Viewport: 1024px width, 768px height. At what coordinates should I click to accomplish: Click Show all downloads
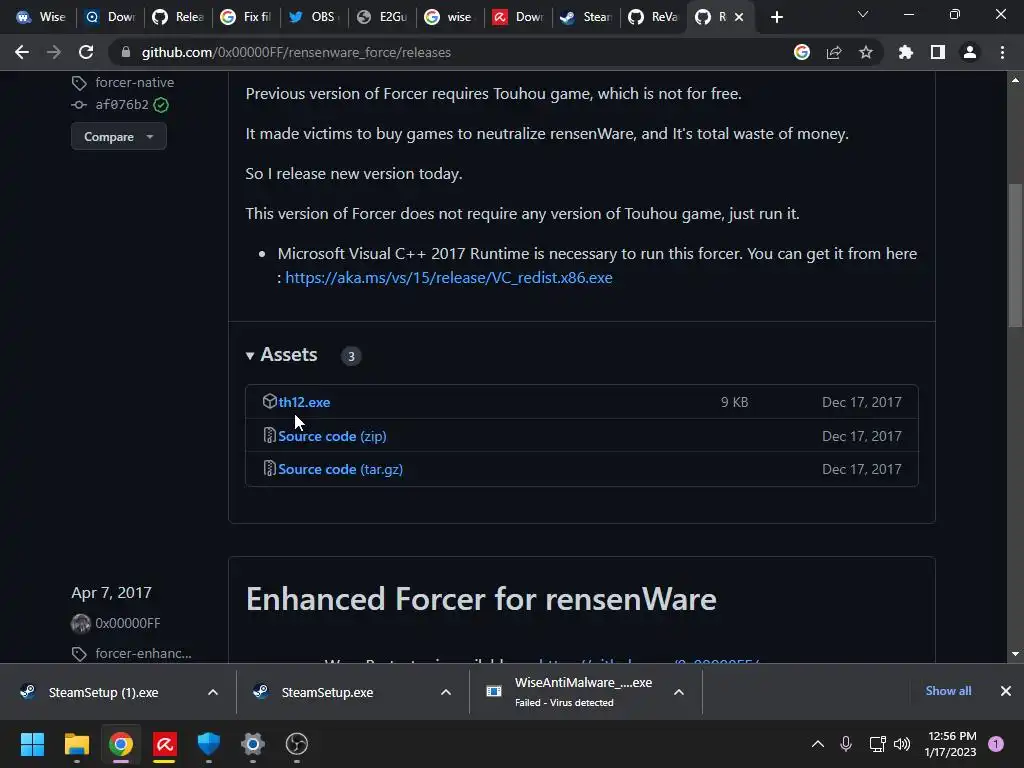click(x=948, y=691)
